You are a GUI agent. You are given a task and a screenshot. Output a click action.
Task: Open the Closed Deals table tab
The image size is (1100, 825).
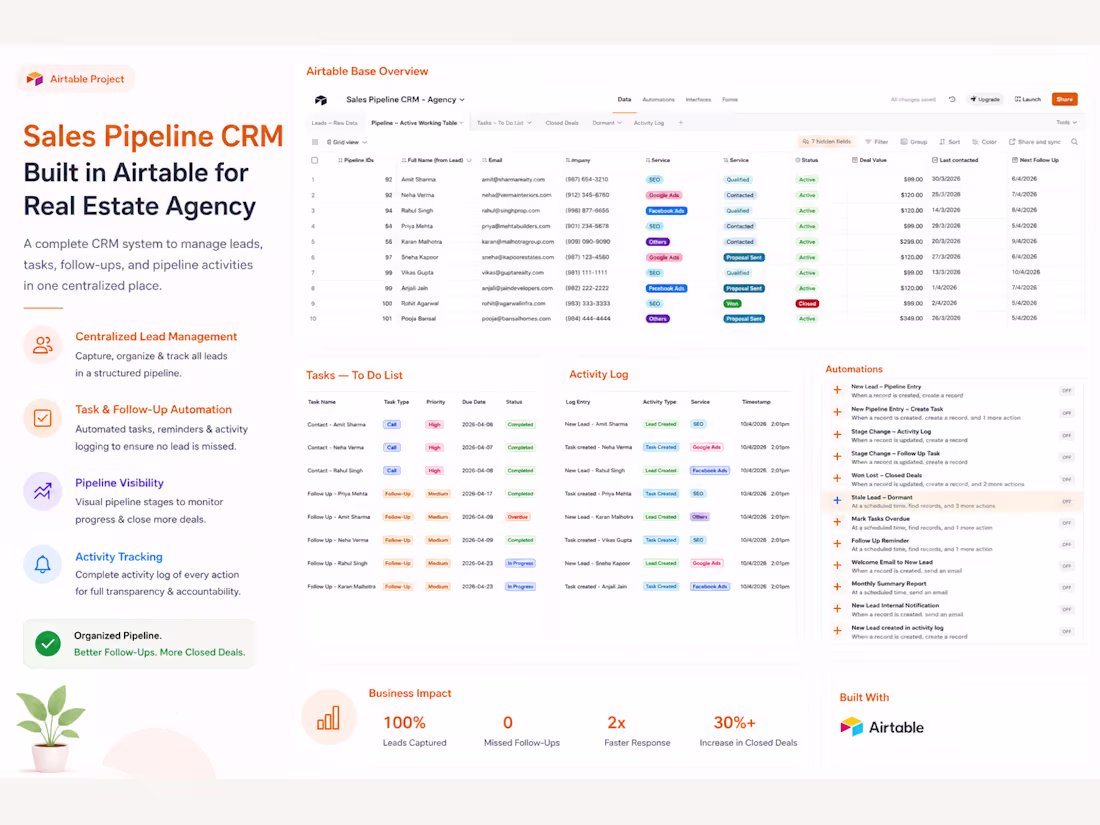pyautogui.click(x=562, y=123)
